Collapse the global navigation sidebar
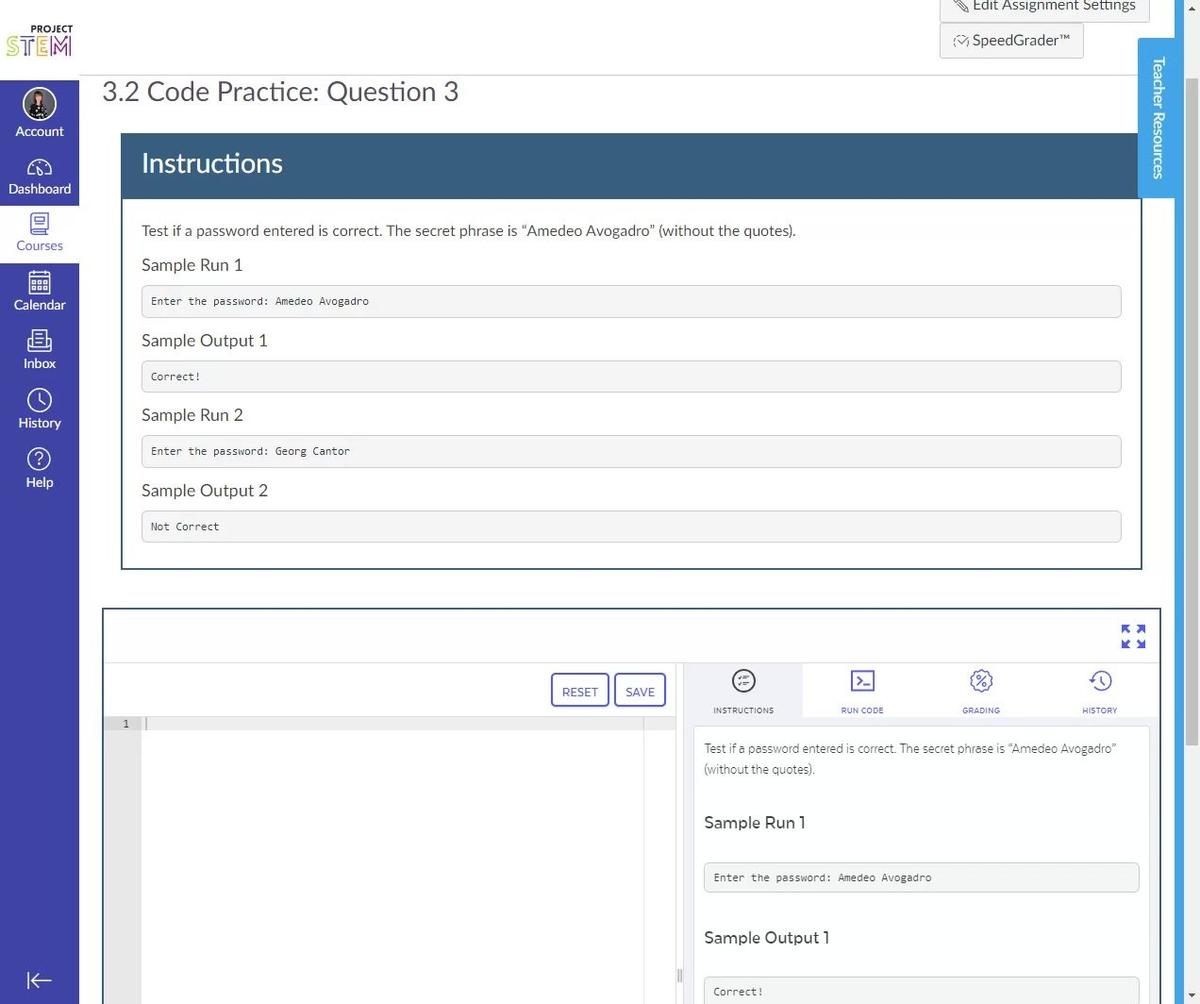Image resolution: width=1200 pixels, height=1004 pixels. (39, 980)
